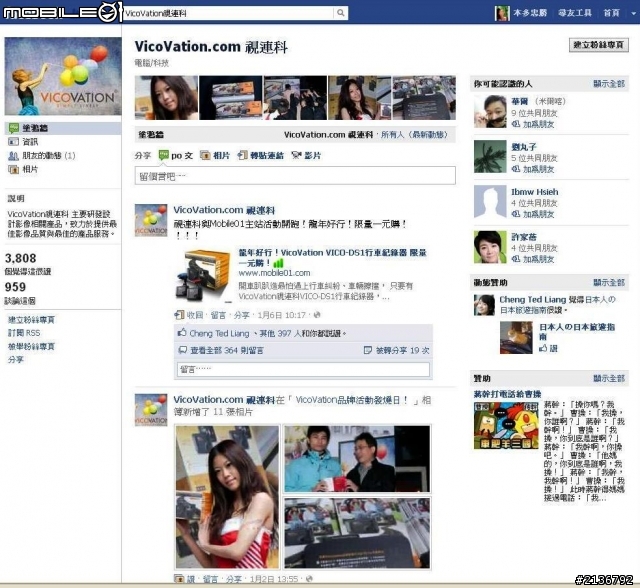Image resolution: width=640 pixels, height=588 pixels.
Task: Click the www.mobile01.com link
Action: click(x=274, y=273)
